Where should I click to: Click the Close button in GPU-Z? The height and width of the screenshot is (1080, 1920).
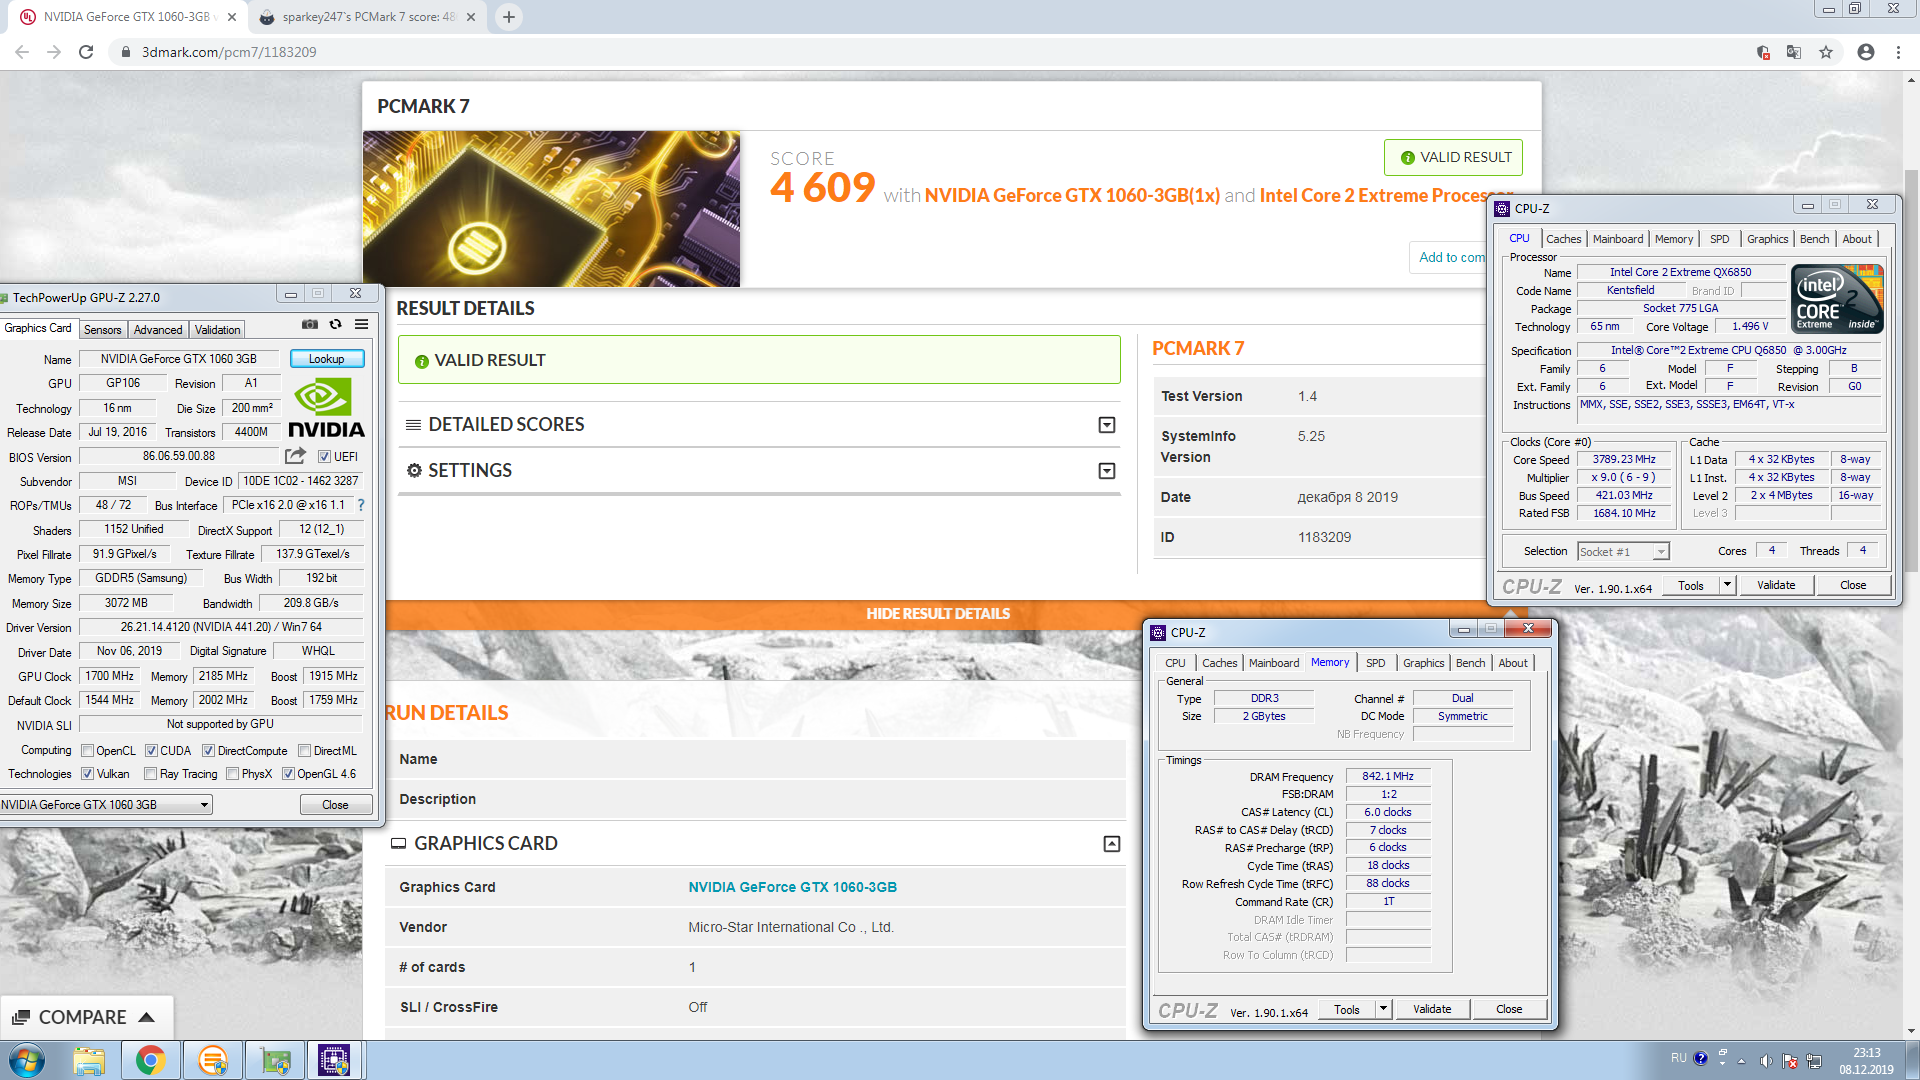click(x=335, y=805)
